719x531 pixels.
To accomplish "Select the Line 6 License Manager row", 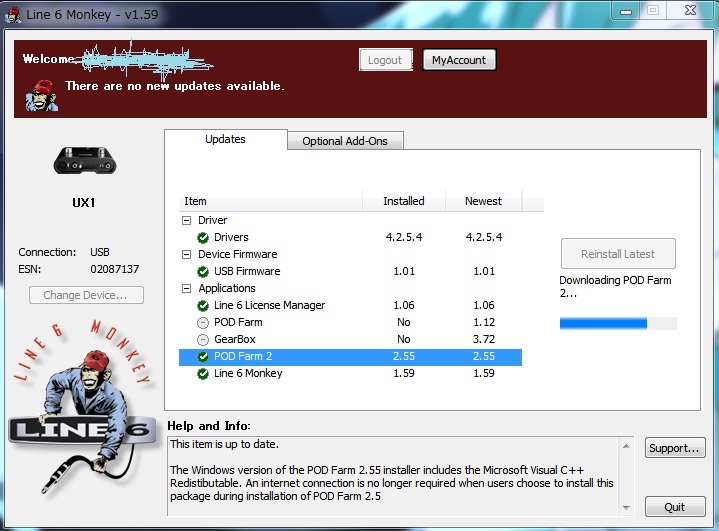I will coord(350,305).
